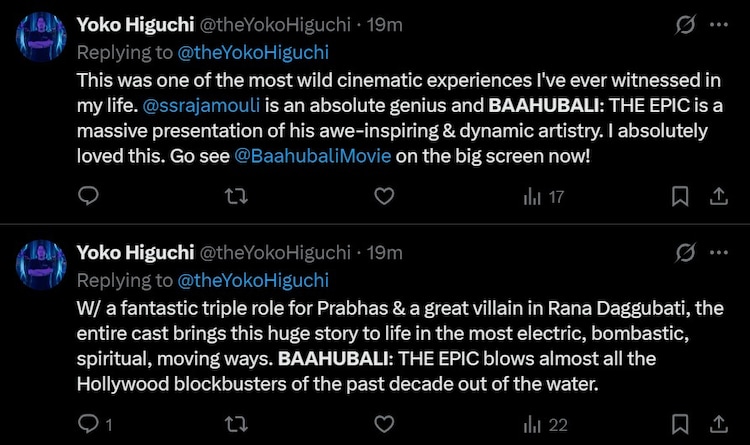Open Grok icon on first tweet
The height and width of the screenshot is (445, 750).
686,25
